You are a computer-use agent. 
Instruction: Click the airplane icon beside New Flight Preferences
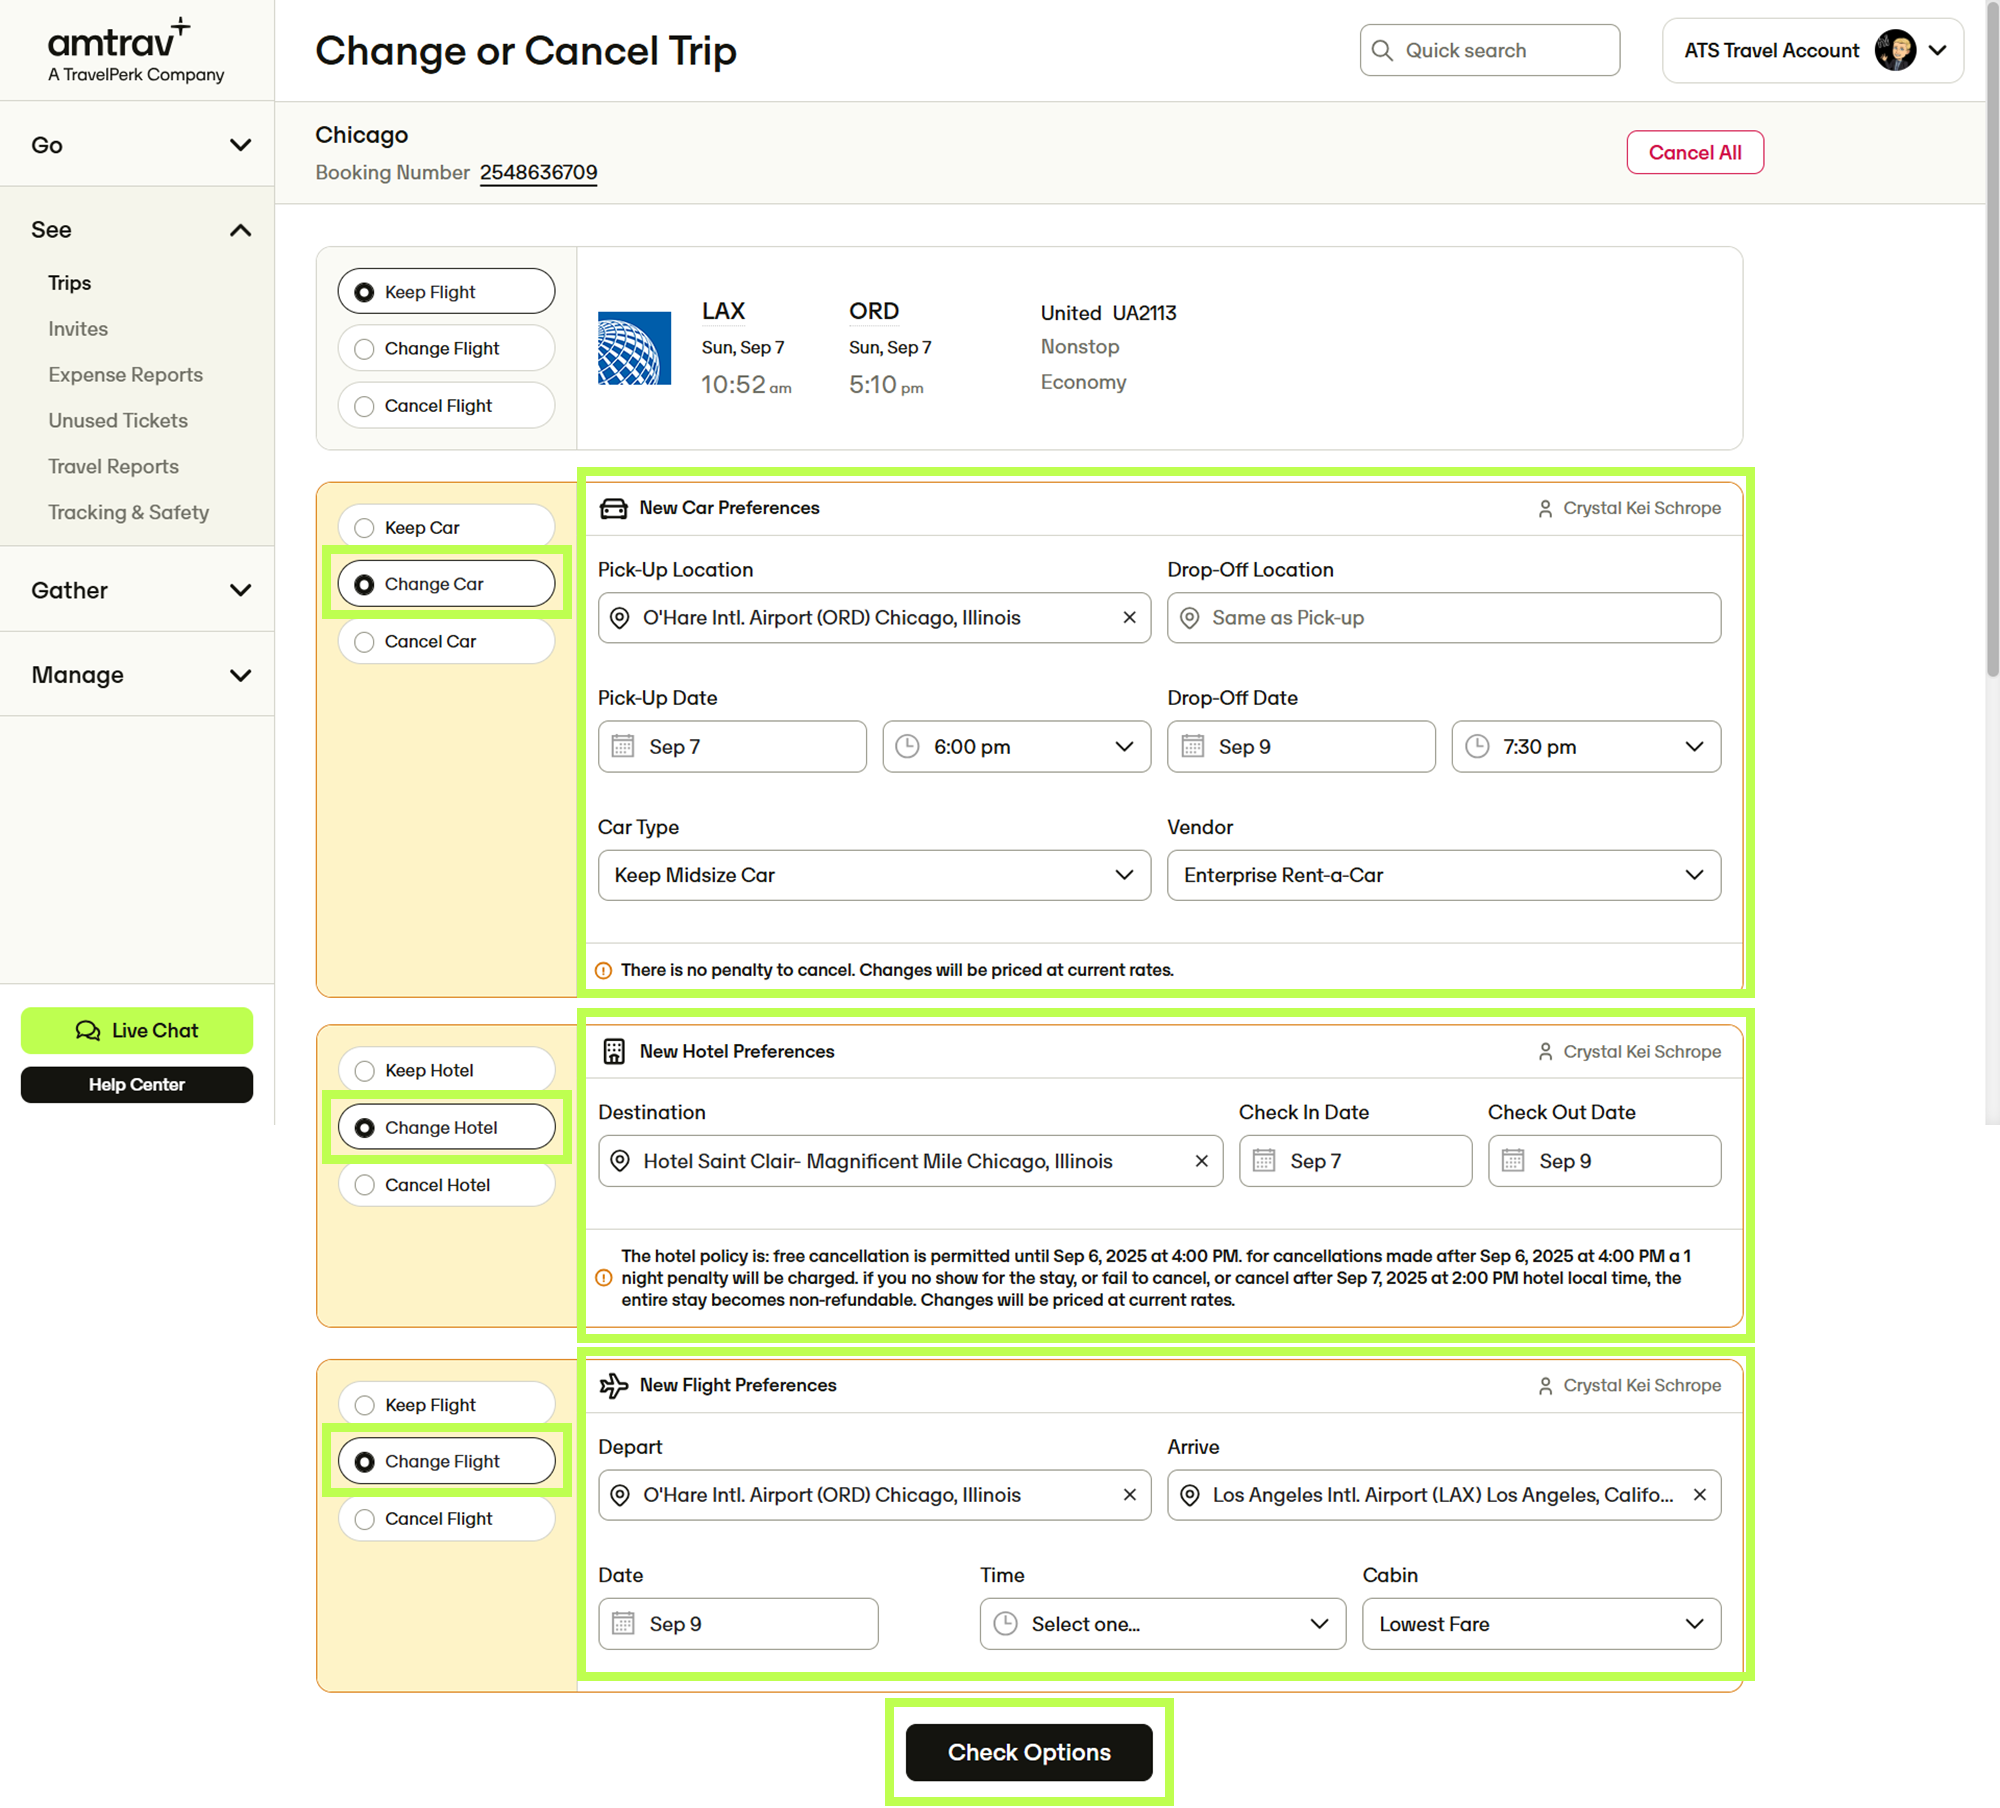(613, 1385)
